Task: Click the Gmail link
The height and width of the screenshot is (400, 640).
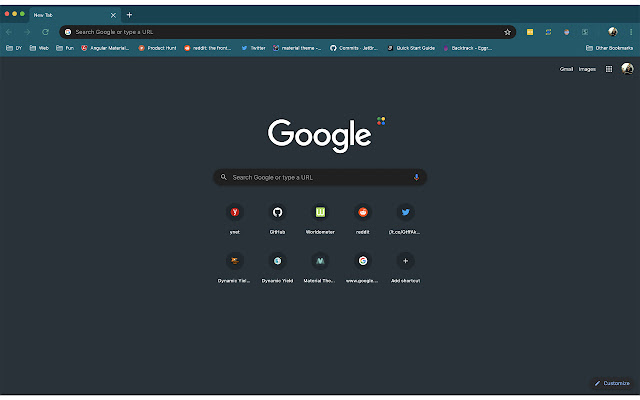Action: click(566, 69)
